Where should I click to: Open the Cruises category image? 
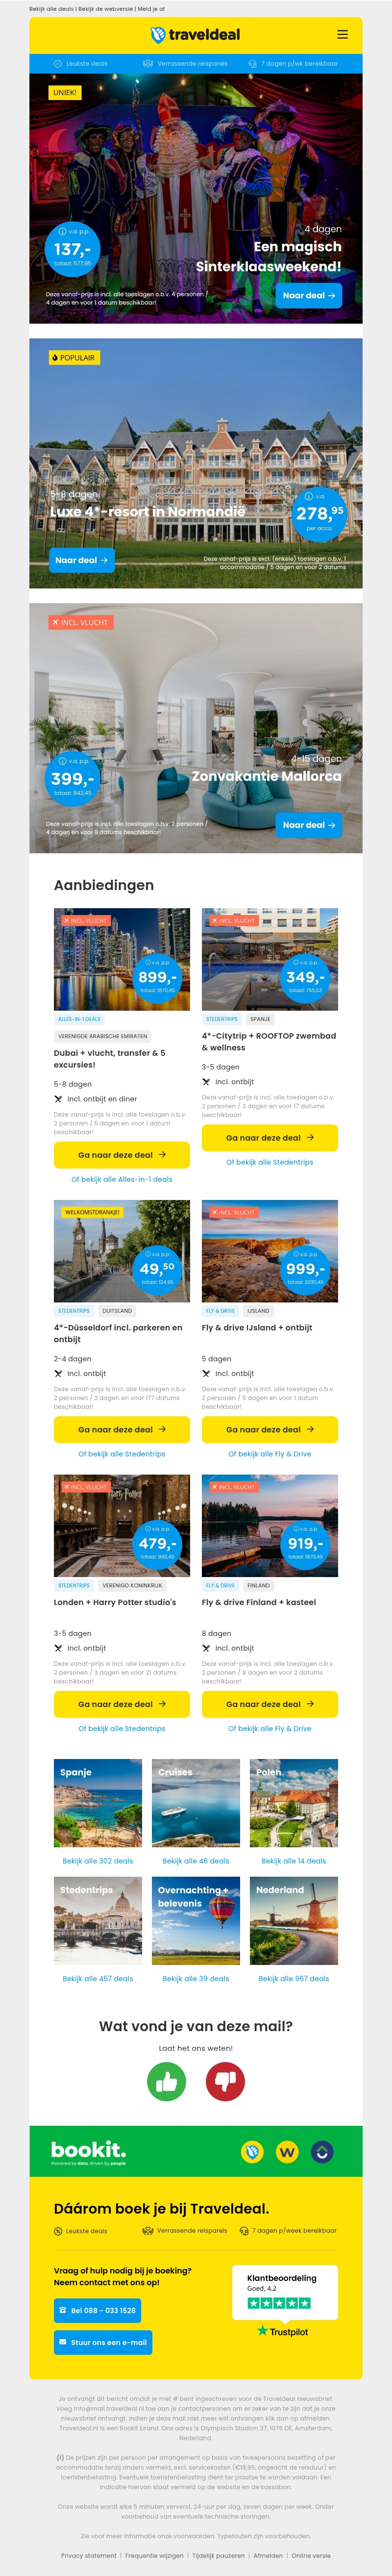click(196, 1803)
